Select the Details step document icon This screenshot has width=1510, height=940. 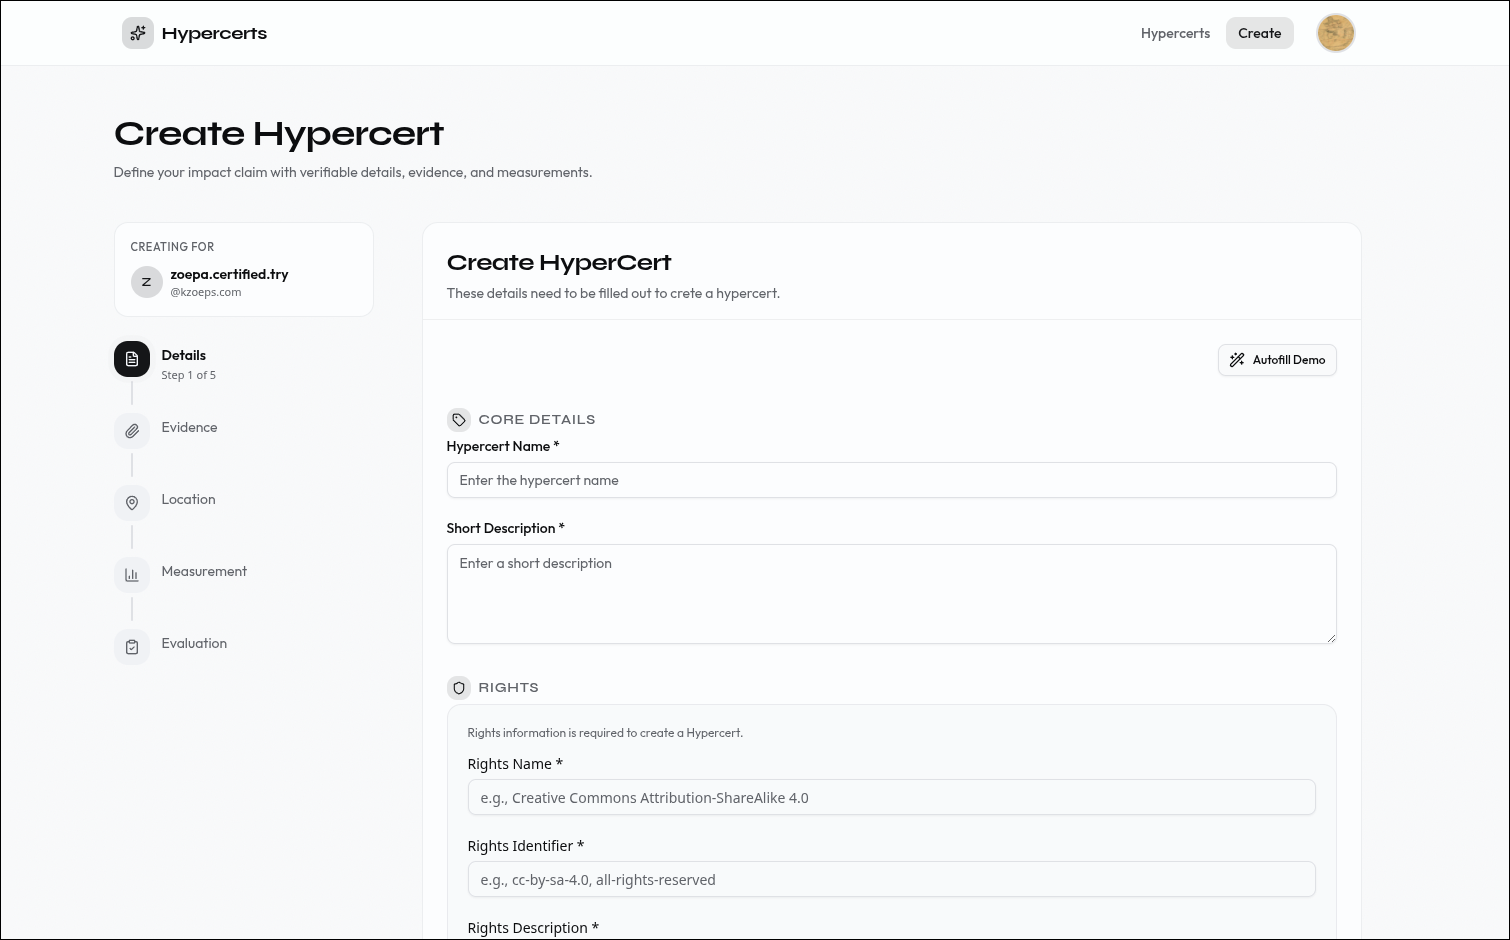[132, 359]
